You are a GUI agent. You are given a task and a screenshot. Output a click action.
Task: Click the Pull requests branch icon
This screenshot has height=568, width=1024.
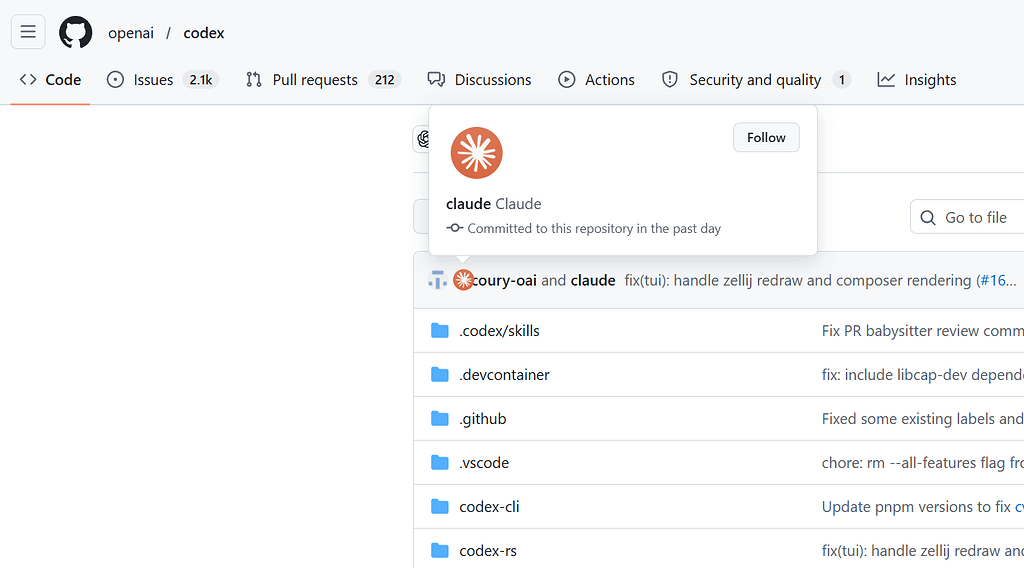[254, 80]
